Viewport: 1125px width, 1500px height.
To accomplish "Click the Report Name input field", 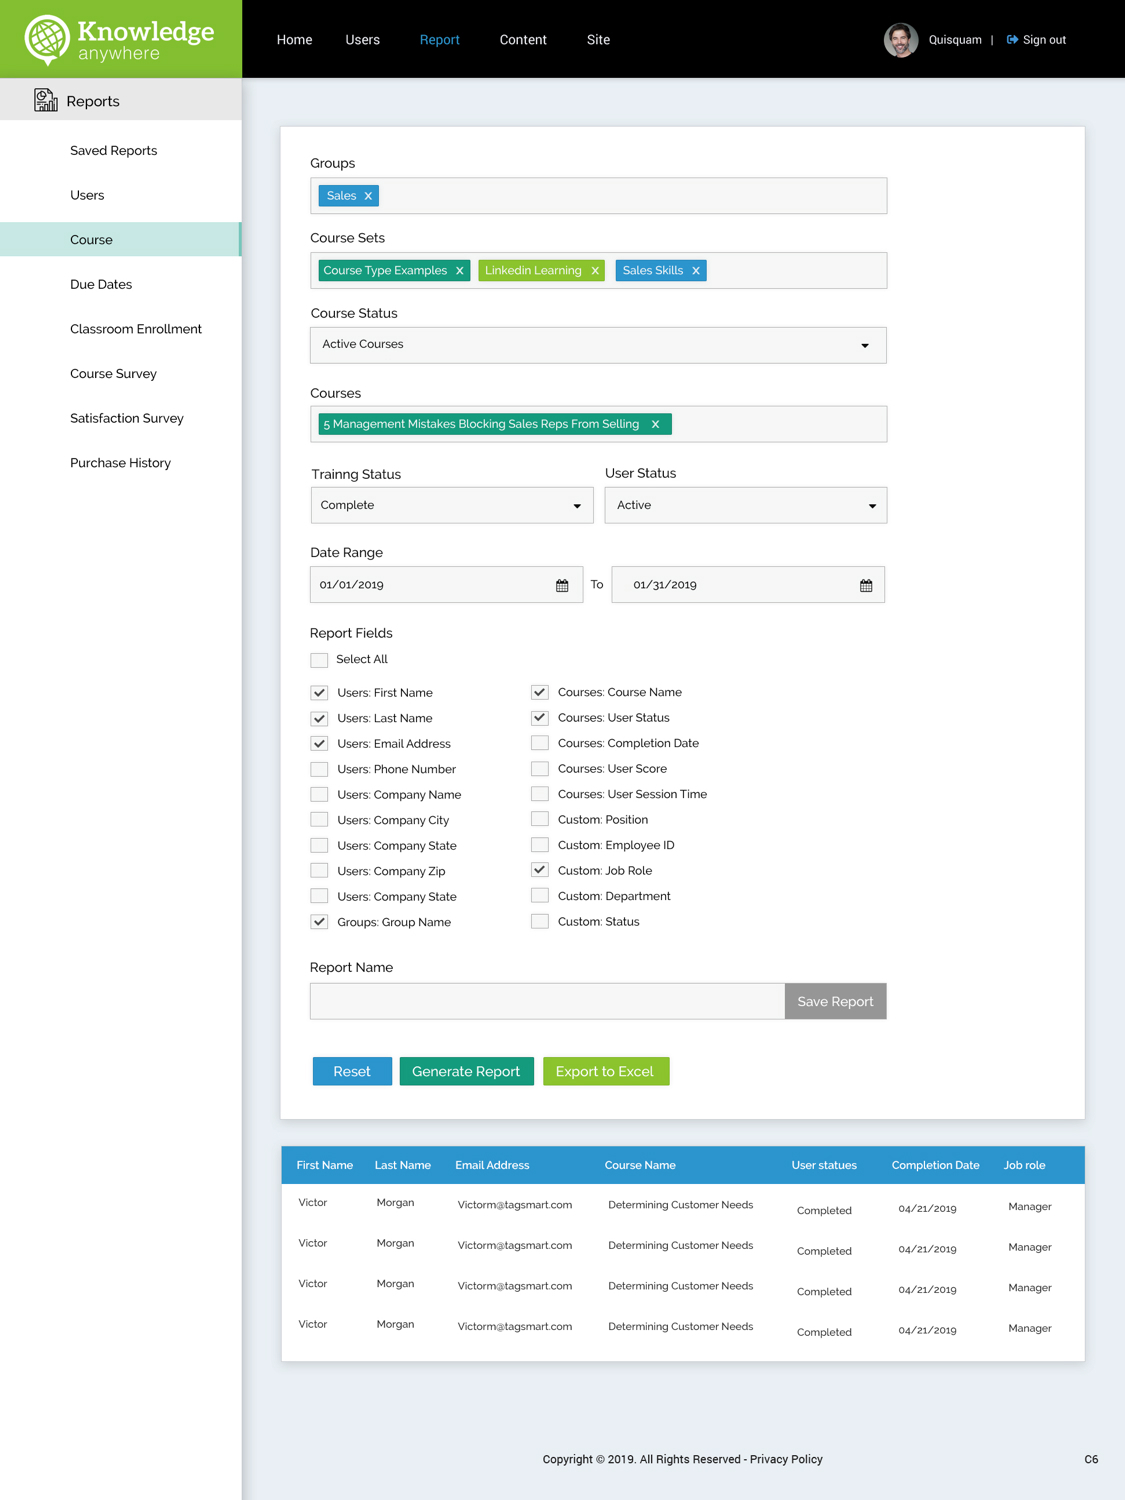I will click(x=547, y=1001).
